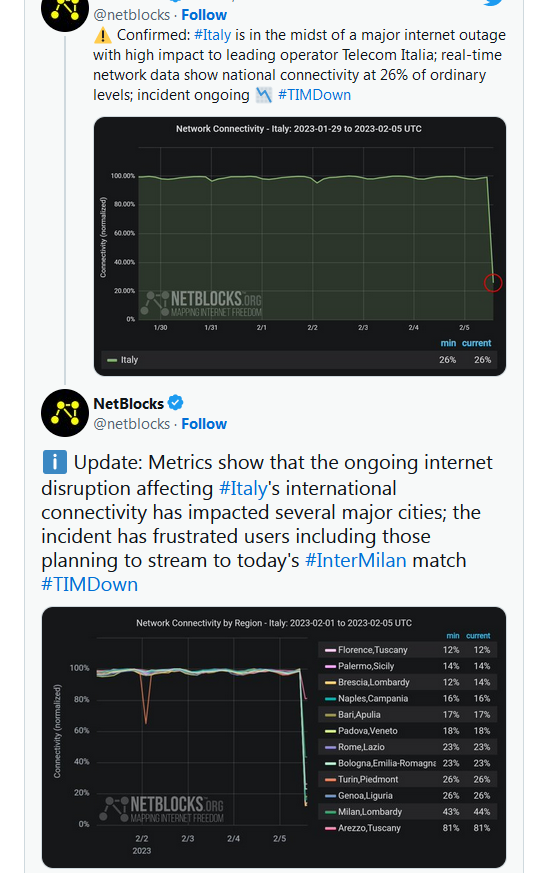Click the NetBlocks avatar of the second tweet

point(65,413)
